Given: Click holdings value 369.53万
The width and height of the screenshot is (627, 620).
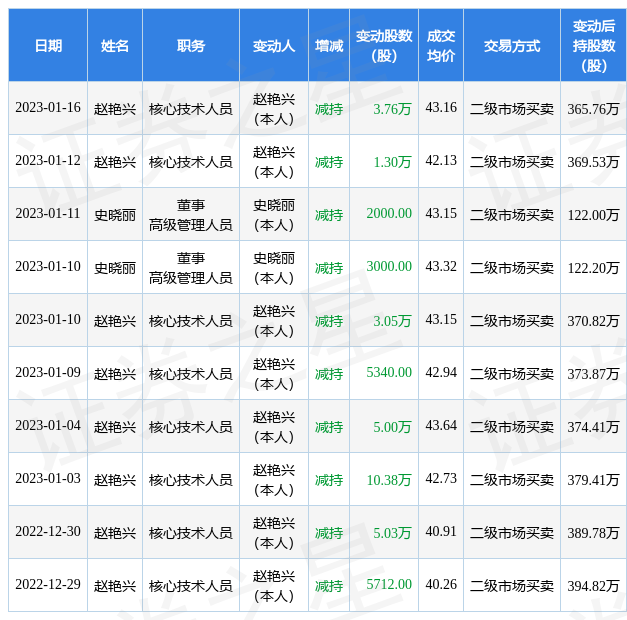Looking at the screenshot, I should click(x=593, y=162).
